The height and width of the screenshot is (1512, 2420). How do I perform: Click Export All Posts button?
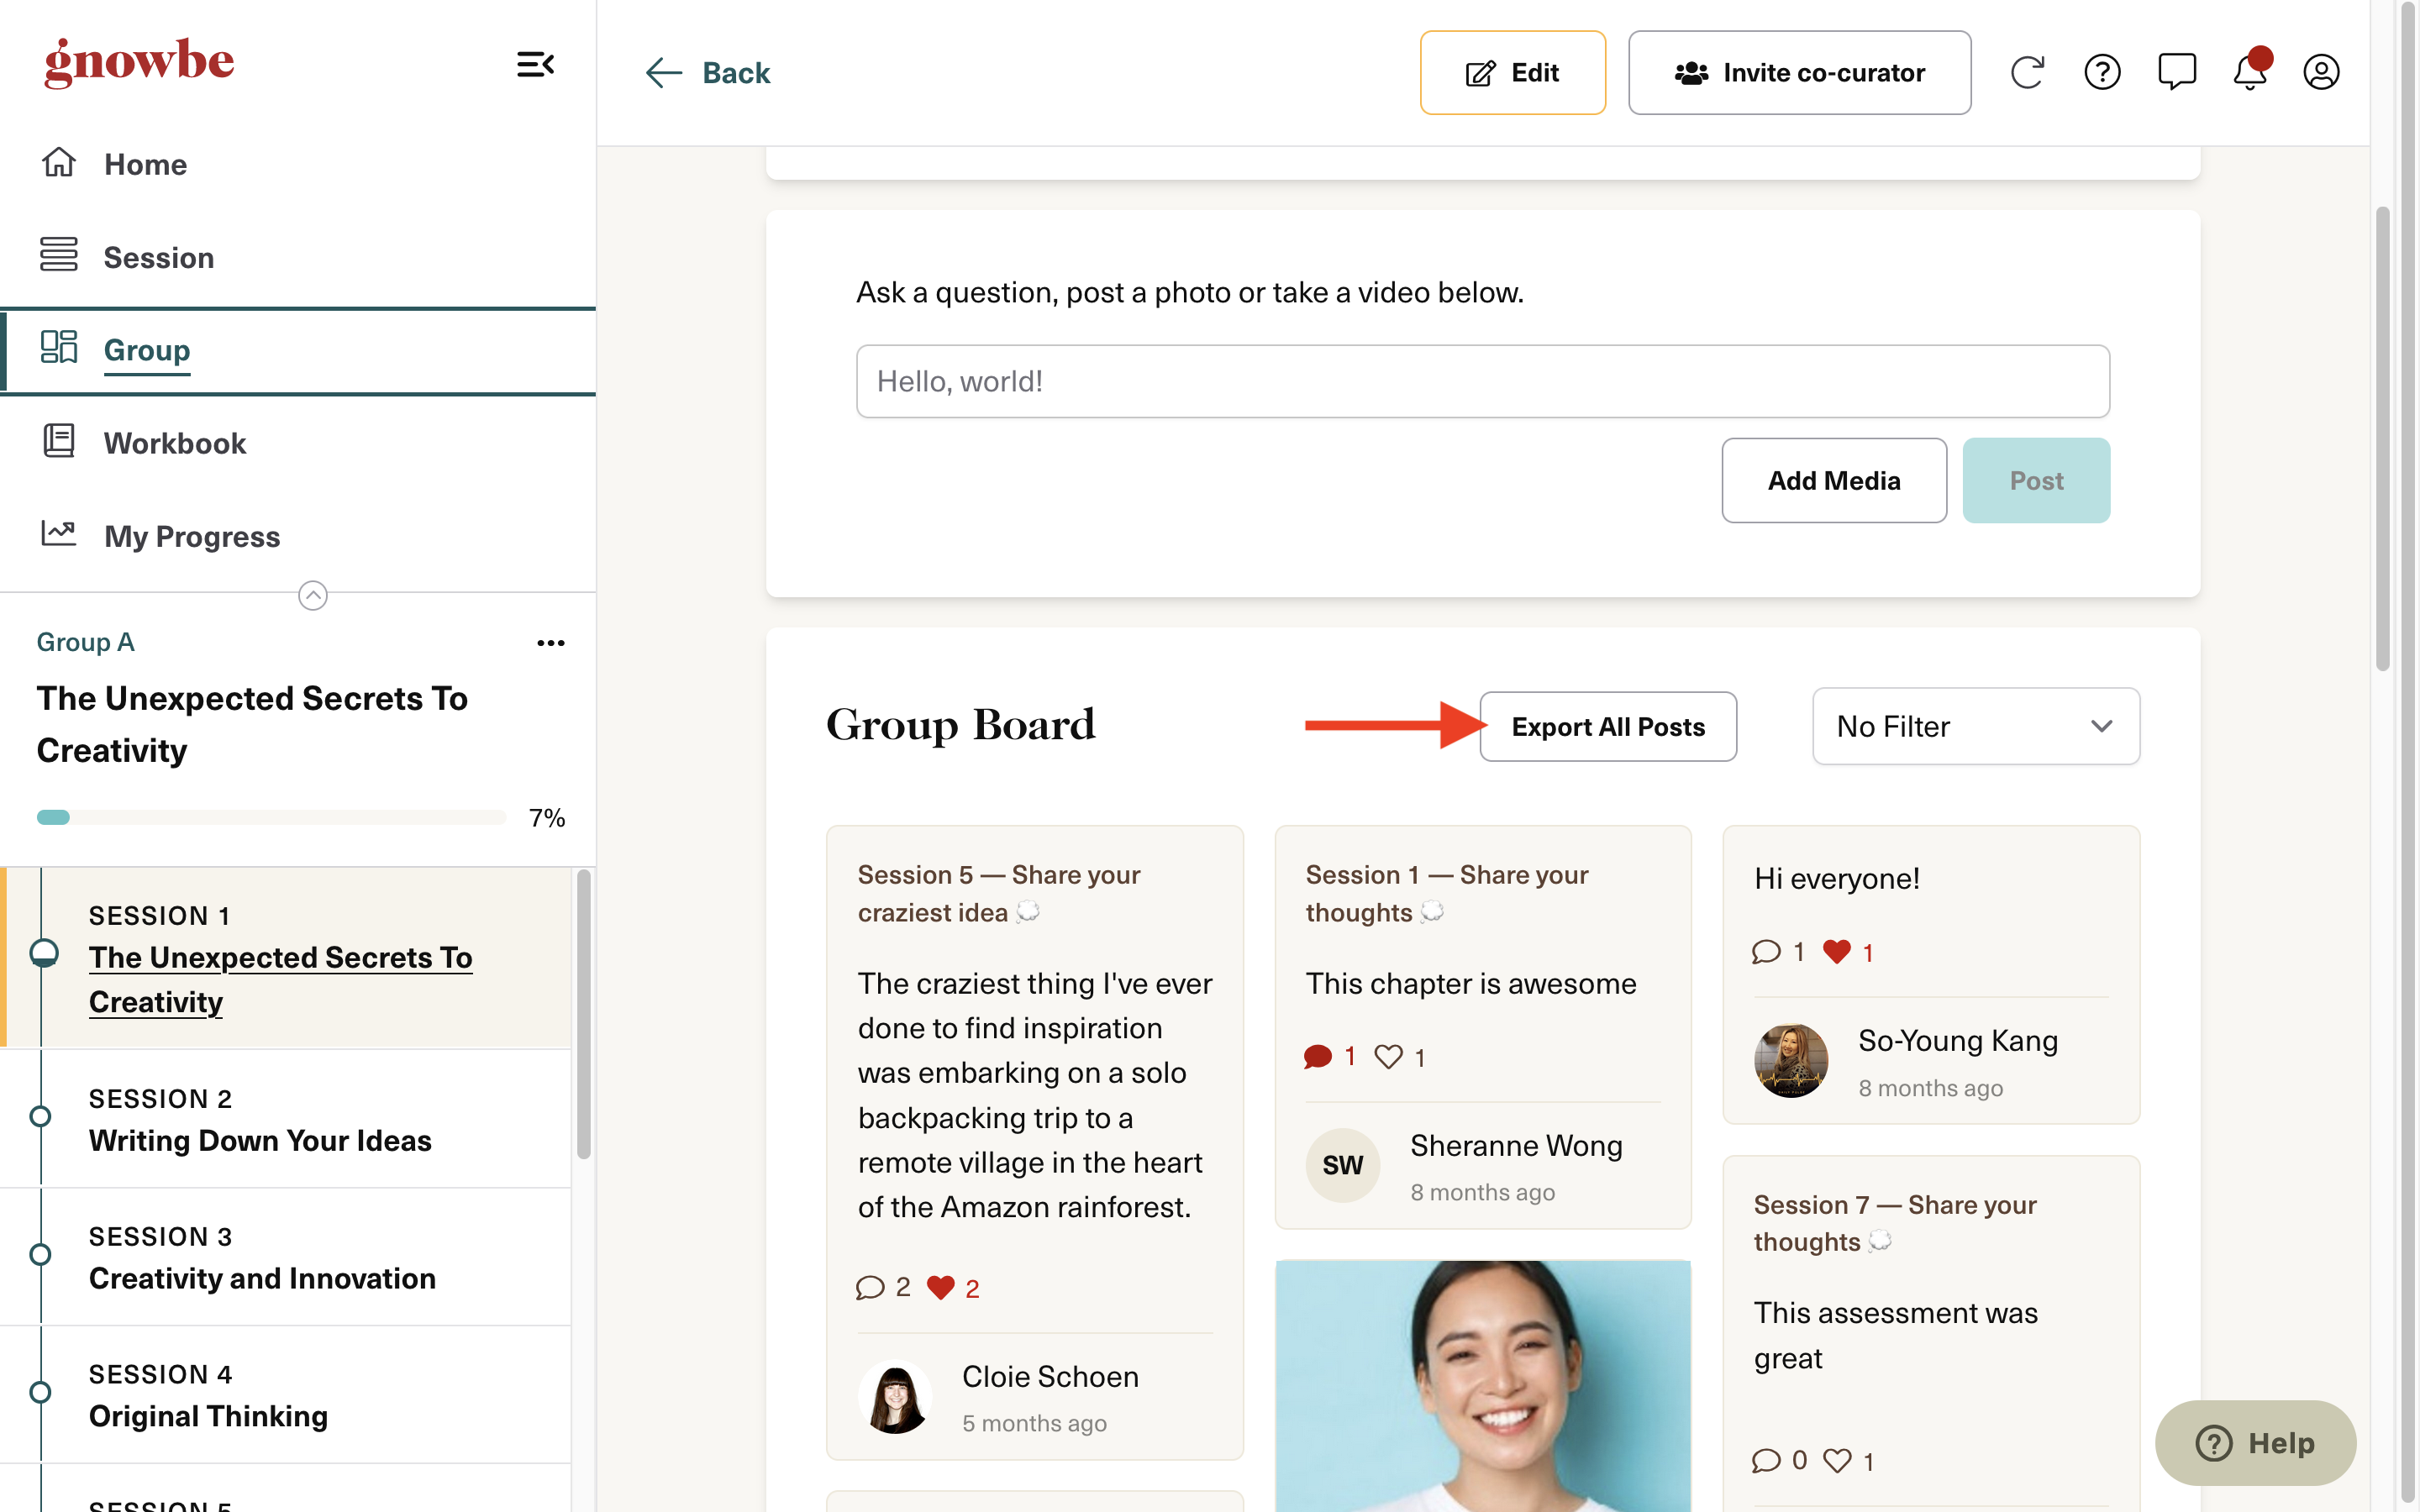tap(1608, 726)
